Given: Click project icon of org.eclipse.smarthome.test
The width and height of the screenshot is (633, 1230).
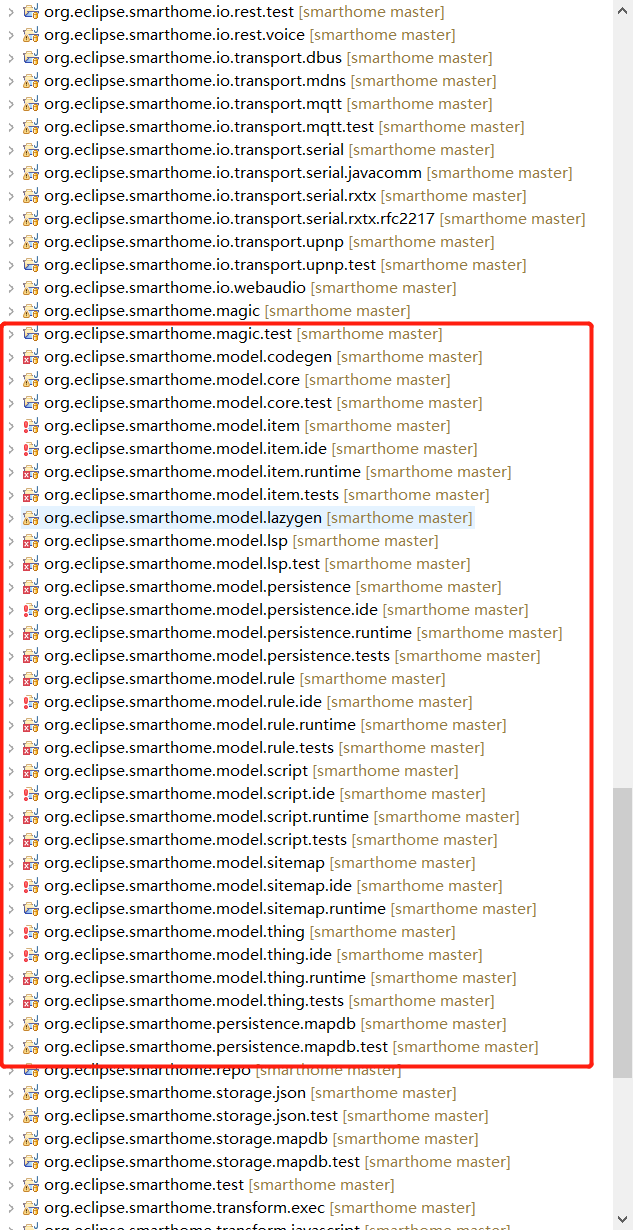Looking at the screenshot, I should pos(31,1185).
